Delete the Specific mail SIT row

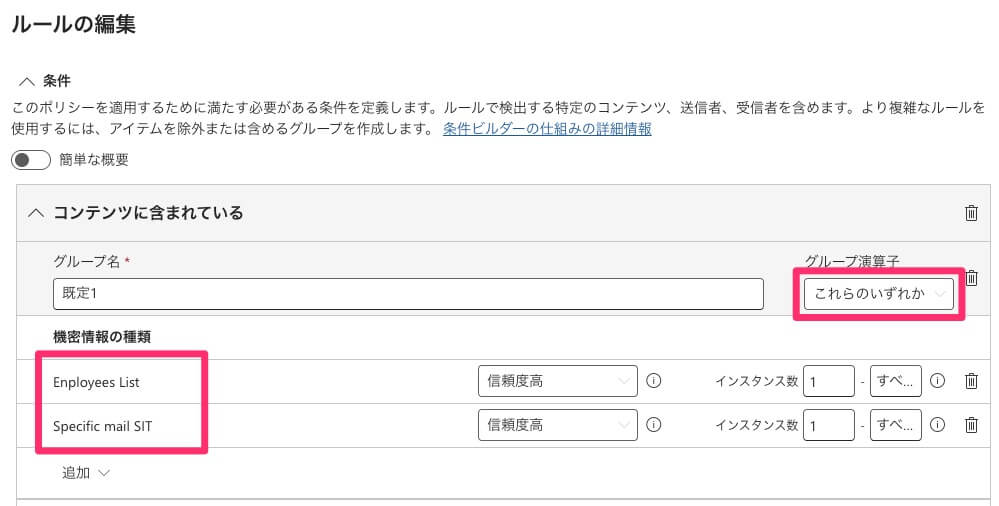point(970,425)
